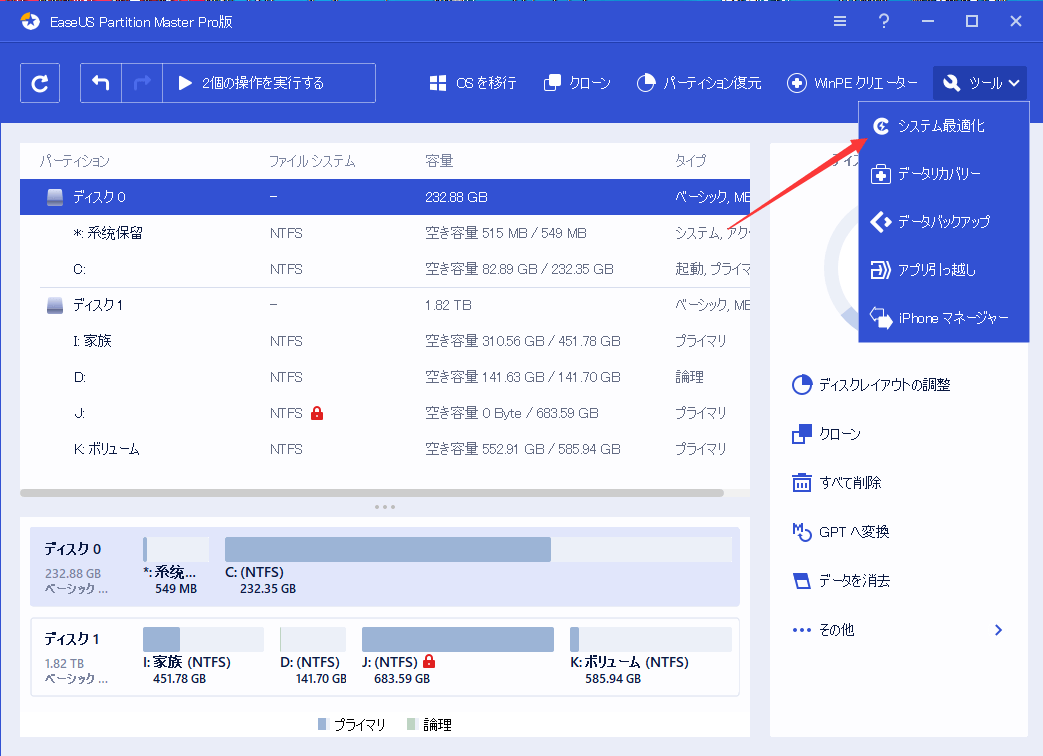This screenshot has width=1043, height=756.
Task: Select データバックアップ menu entry
Action: (944, 221)
